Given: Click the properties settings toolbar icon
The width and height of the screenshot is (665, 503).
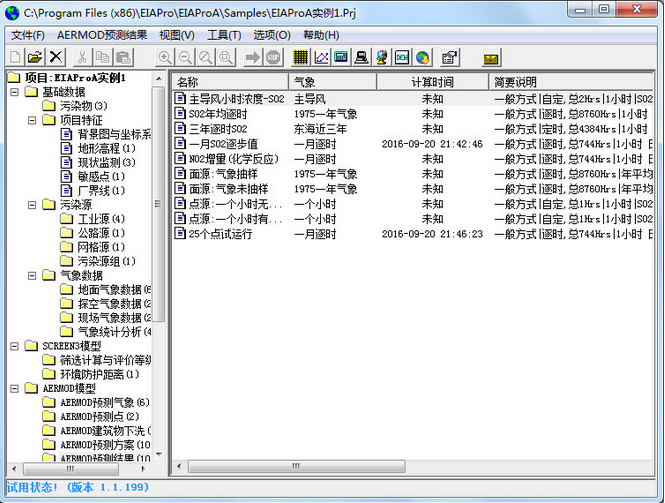Looking at the screenshot, I should tap(450, 57).
